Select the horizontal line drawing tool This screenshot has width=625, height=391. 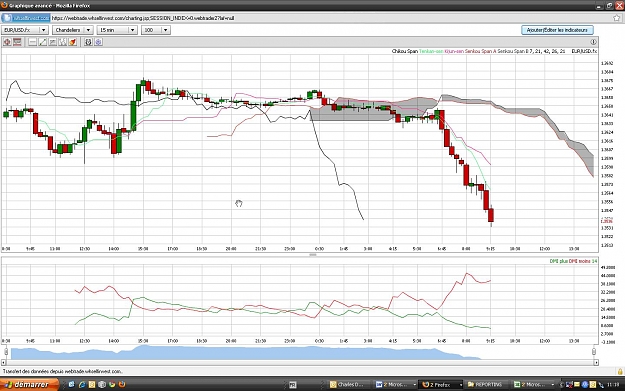[x=33, y=42]
